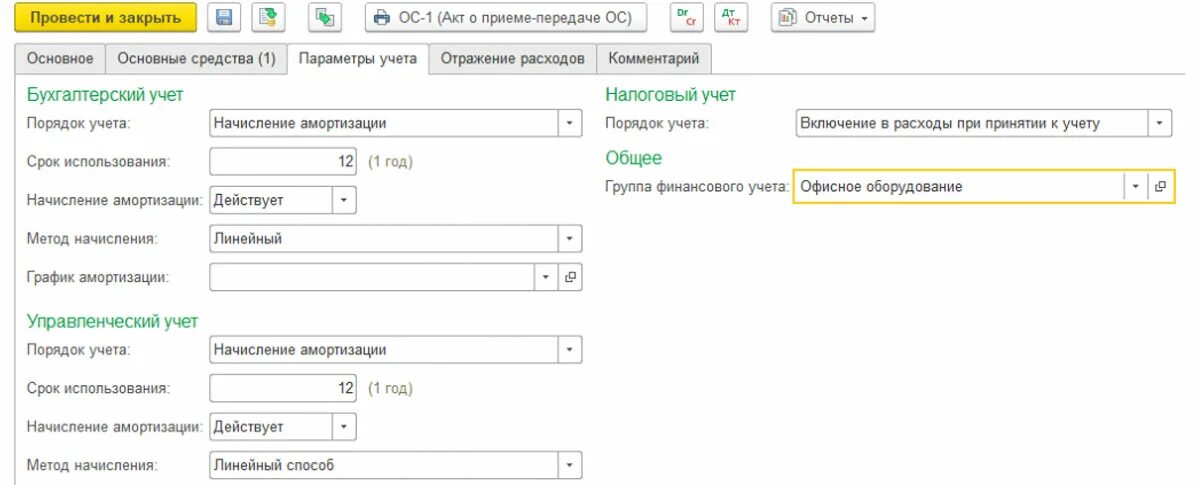Open the Основные средства (1) tab
The image size is (1200, 485).
[196, 59]
